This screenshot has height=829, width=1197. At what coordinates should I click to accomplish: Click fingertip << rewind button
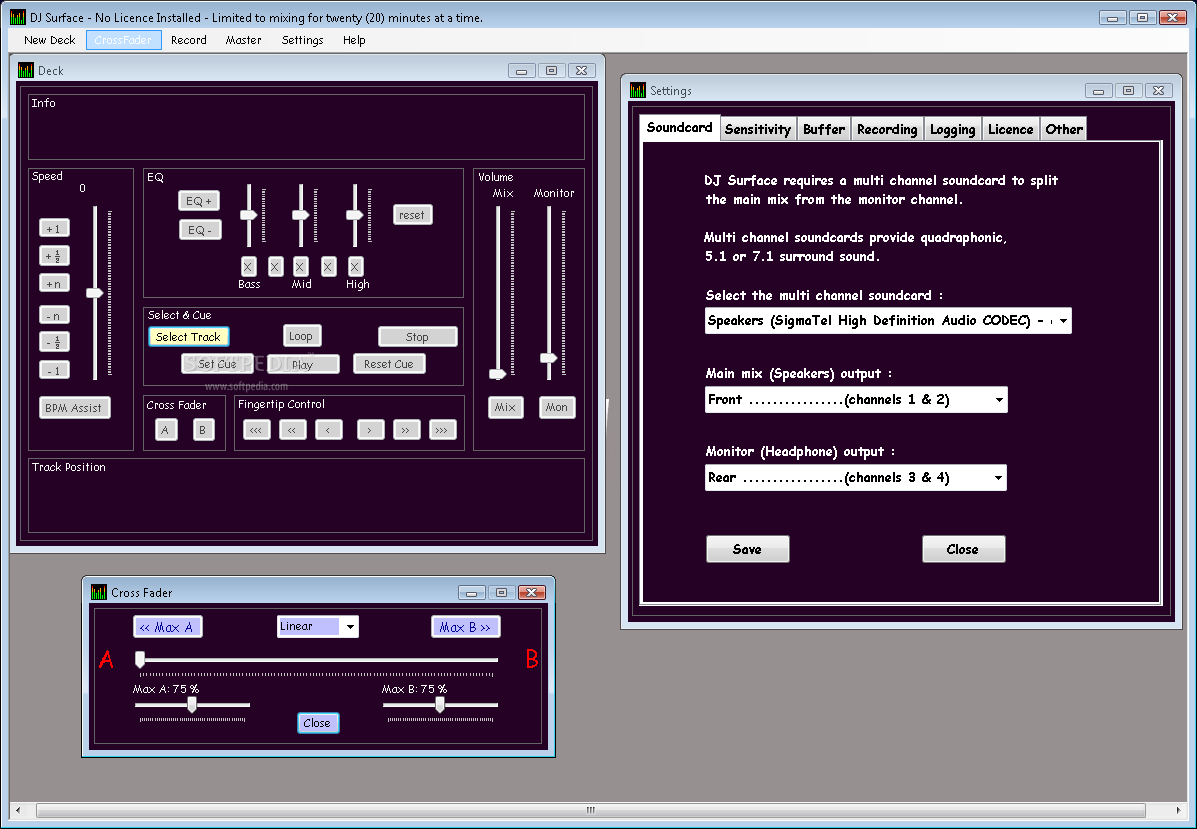(x=292, y=430)
